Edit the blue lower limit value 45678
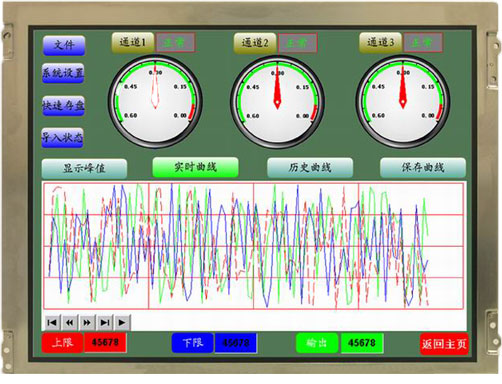This screenshot has width=502, height=384. pos(236,343)
